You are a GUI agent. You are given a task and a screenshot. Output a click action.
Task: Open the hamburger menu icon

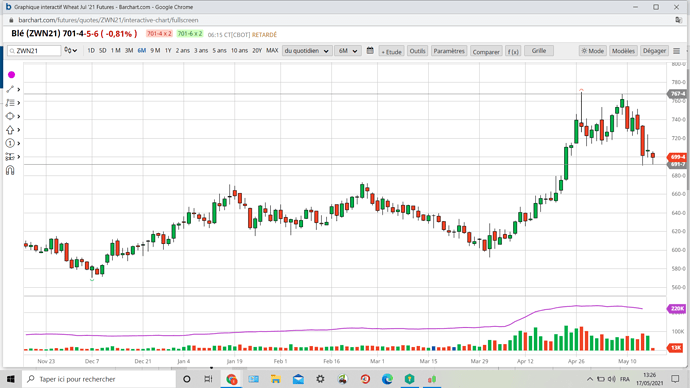[677, 51]
